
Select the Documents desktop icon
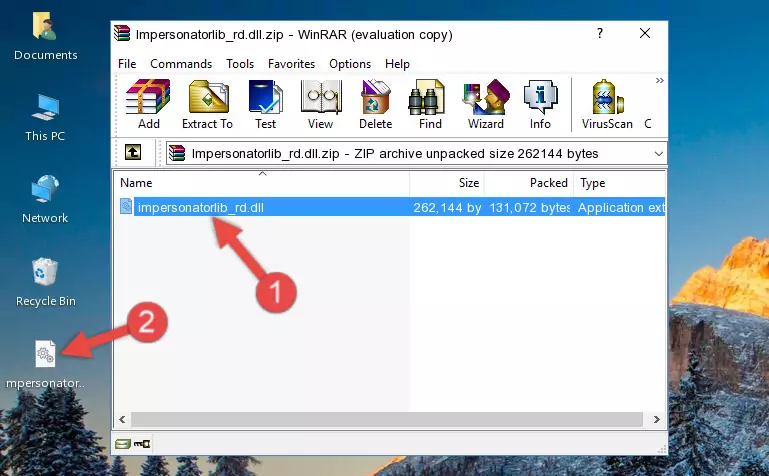click(45, 37)
